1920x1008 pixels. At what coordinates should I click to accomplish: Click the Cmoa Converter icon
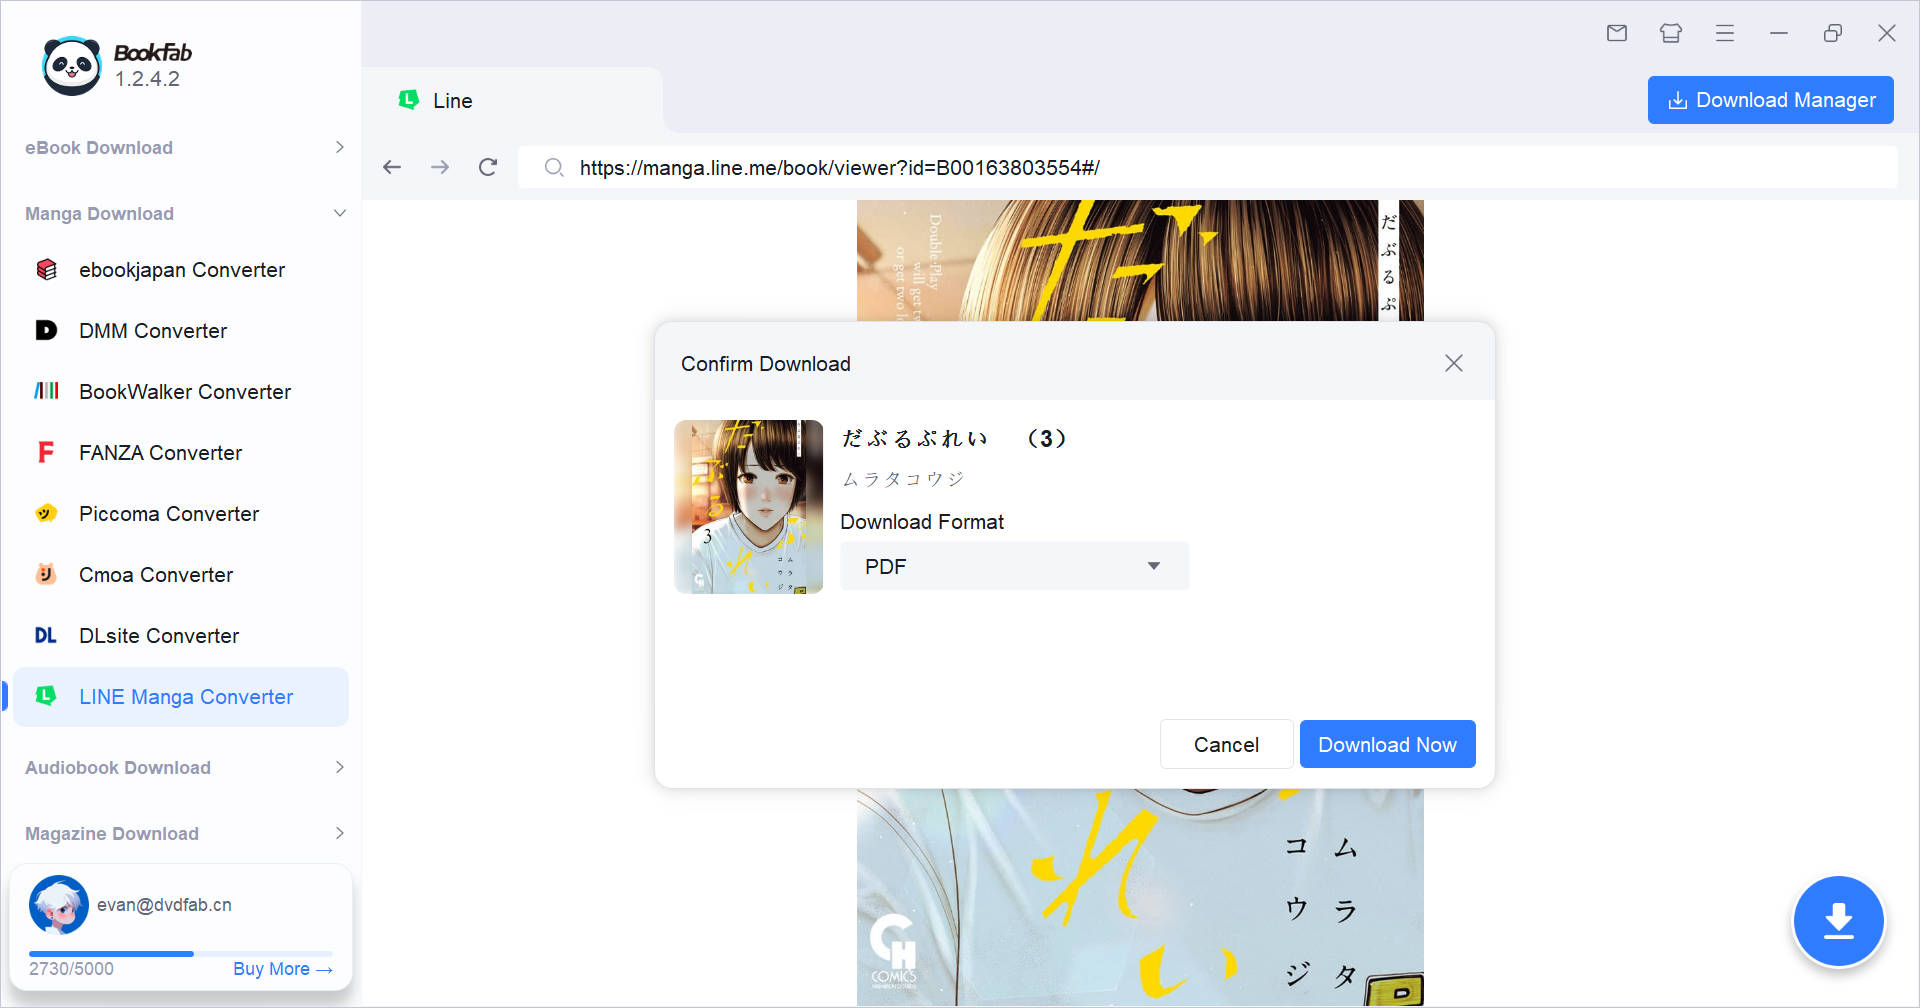[x=46, y=575]
